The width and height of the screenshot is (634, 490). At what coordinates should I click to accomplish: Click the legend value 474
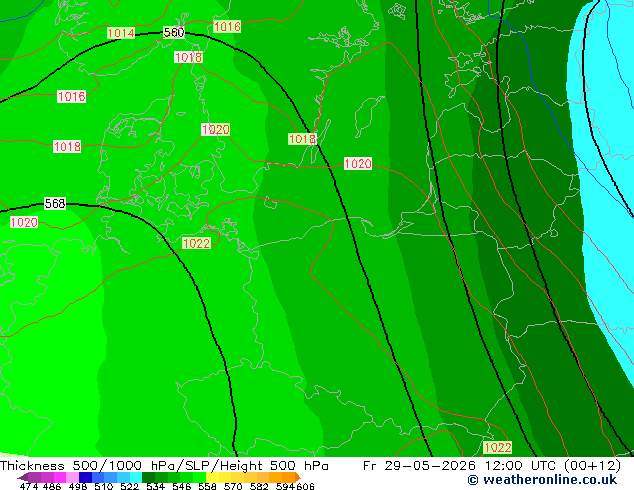click(x=29, y=486)
